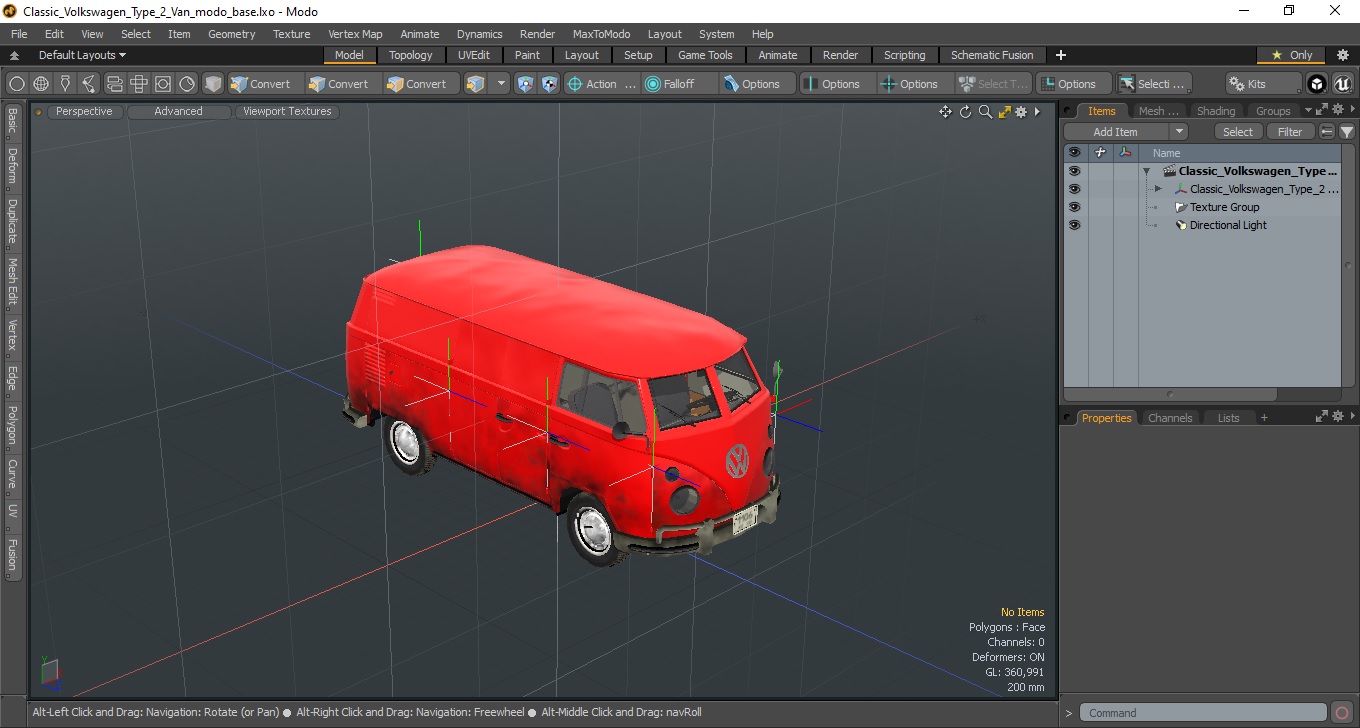Open the Unity cube icon button
1360x728 pixels.
coord(1318,84)
